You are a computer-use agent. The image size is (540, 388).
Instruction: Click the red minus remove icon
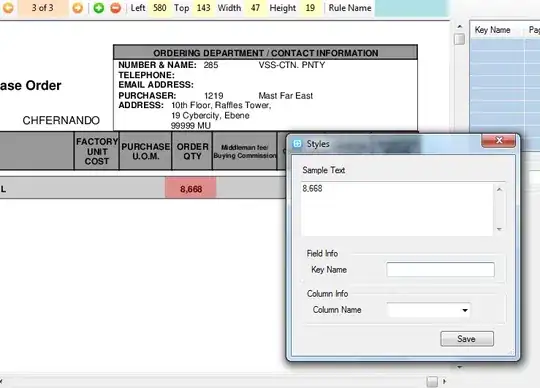click(116, 8)
